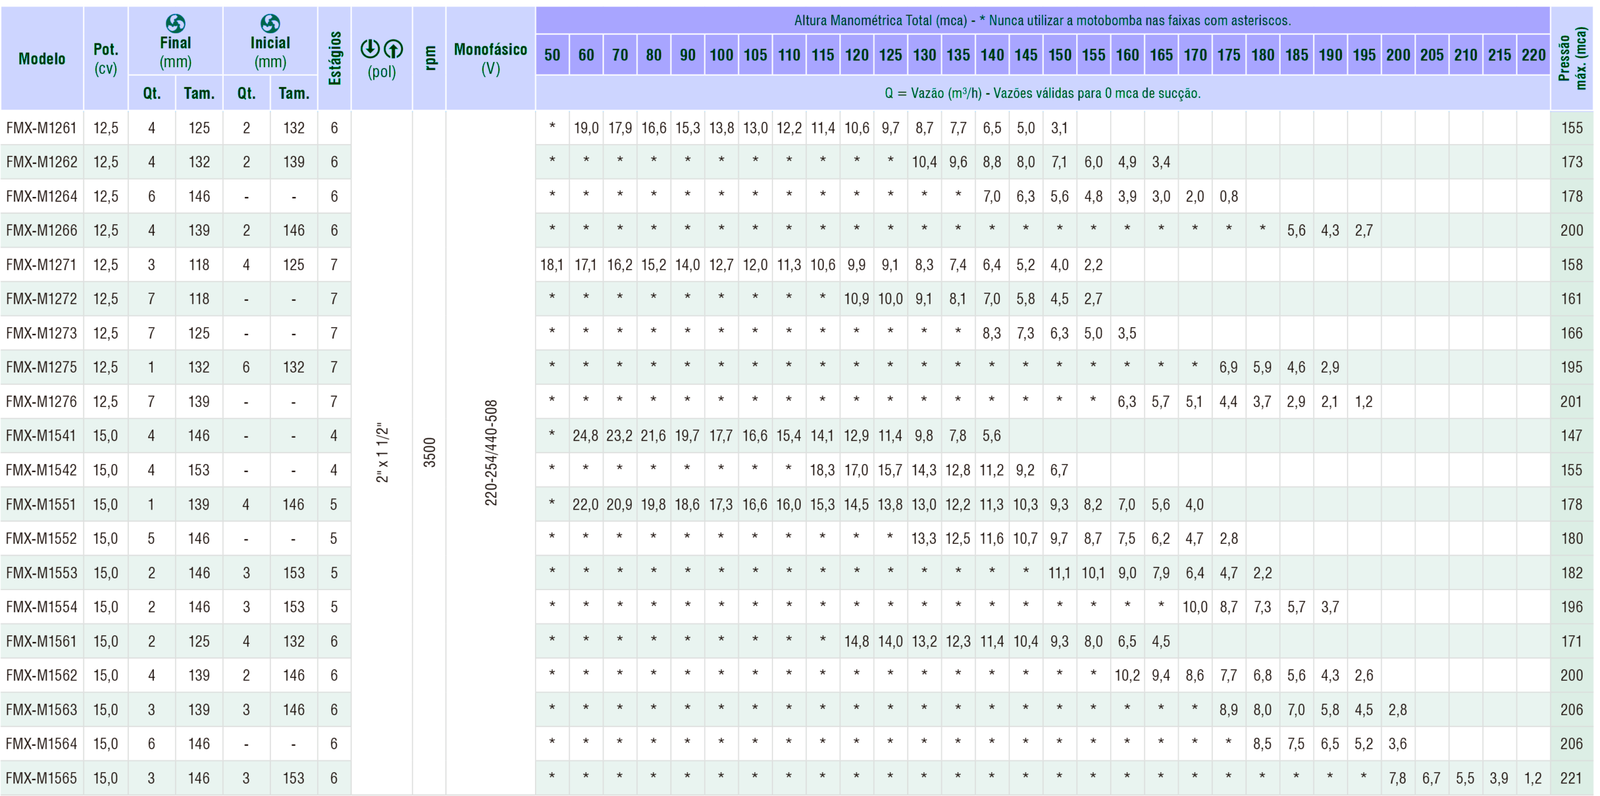Select model FMX-M1565
The width and height of the screenshot is (1600, 796).
41,778
